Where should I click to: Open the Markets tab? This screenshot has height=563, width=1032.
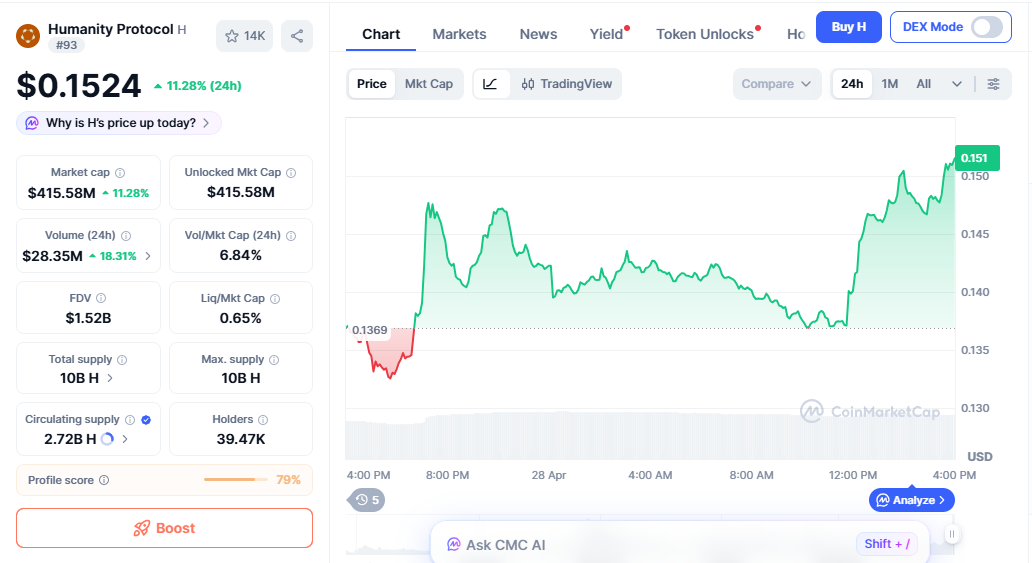point(459,34)
